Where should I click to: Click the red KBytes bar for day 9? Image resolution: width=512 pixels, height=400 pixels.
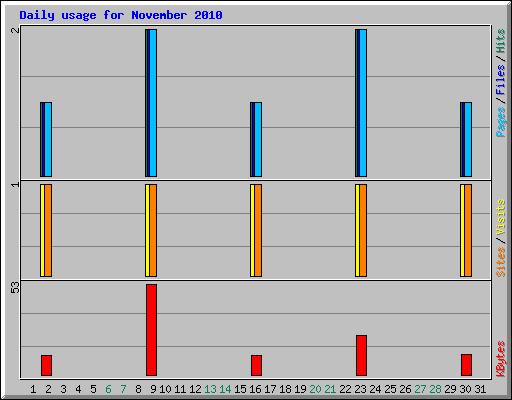[x=151, y=330]
